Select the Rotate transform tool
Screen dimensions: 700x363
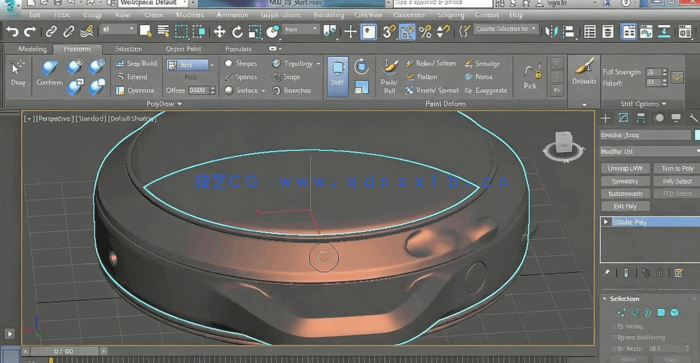[237, 32]
